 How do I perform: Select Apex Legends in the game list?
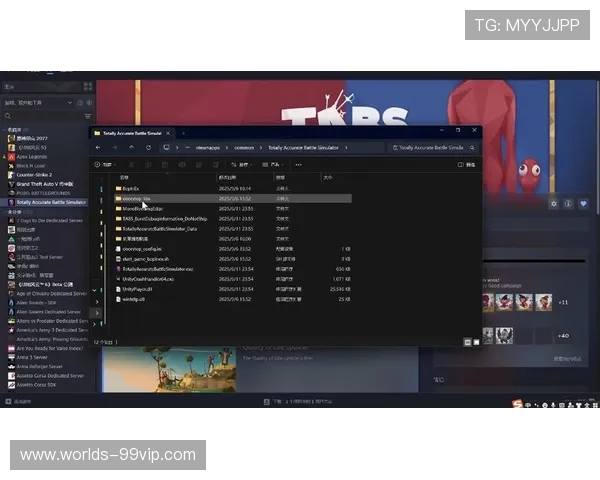click(x=32, y=157)
